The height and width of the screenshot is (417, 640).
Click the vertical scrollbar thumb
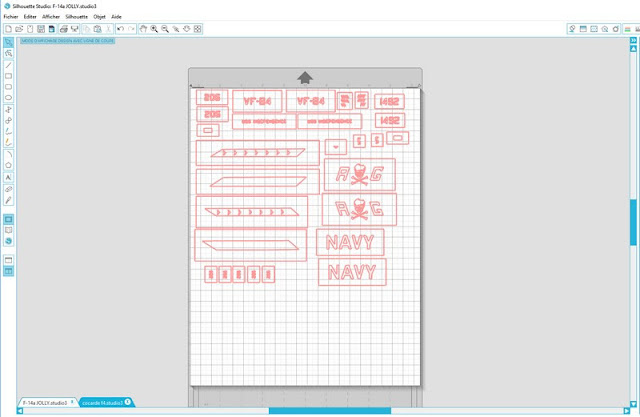633,222
